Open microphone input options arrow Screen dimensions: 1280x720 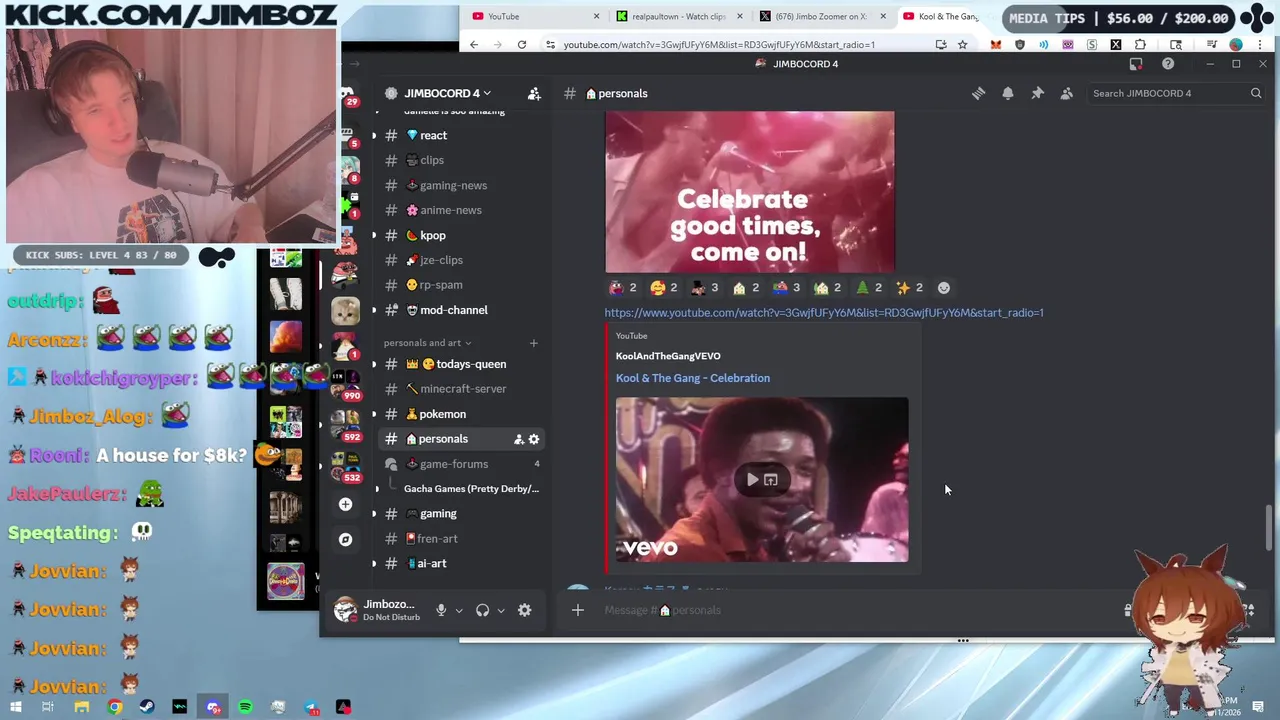(x=459, y=610)
